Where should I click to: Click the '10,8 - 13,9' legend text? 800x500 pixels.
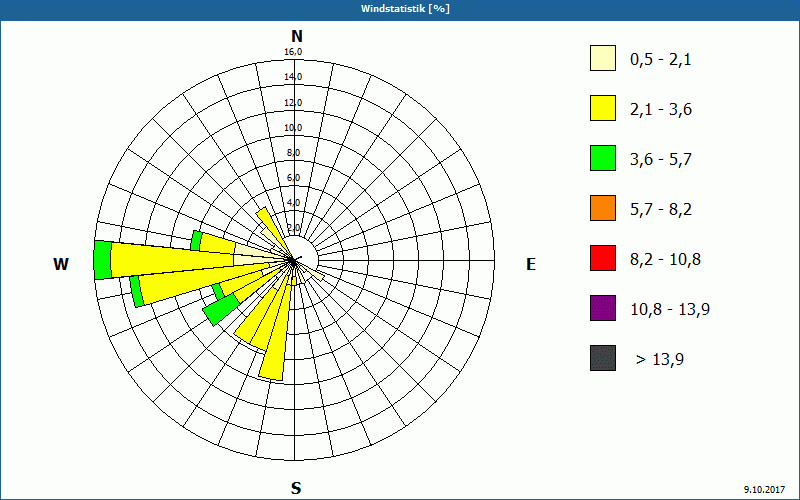[670, 310]
